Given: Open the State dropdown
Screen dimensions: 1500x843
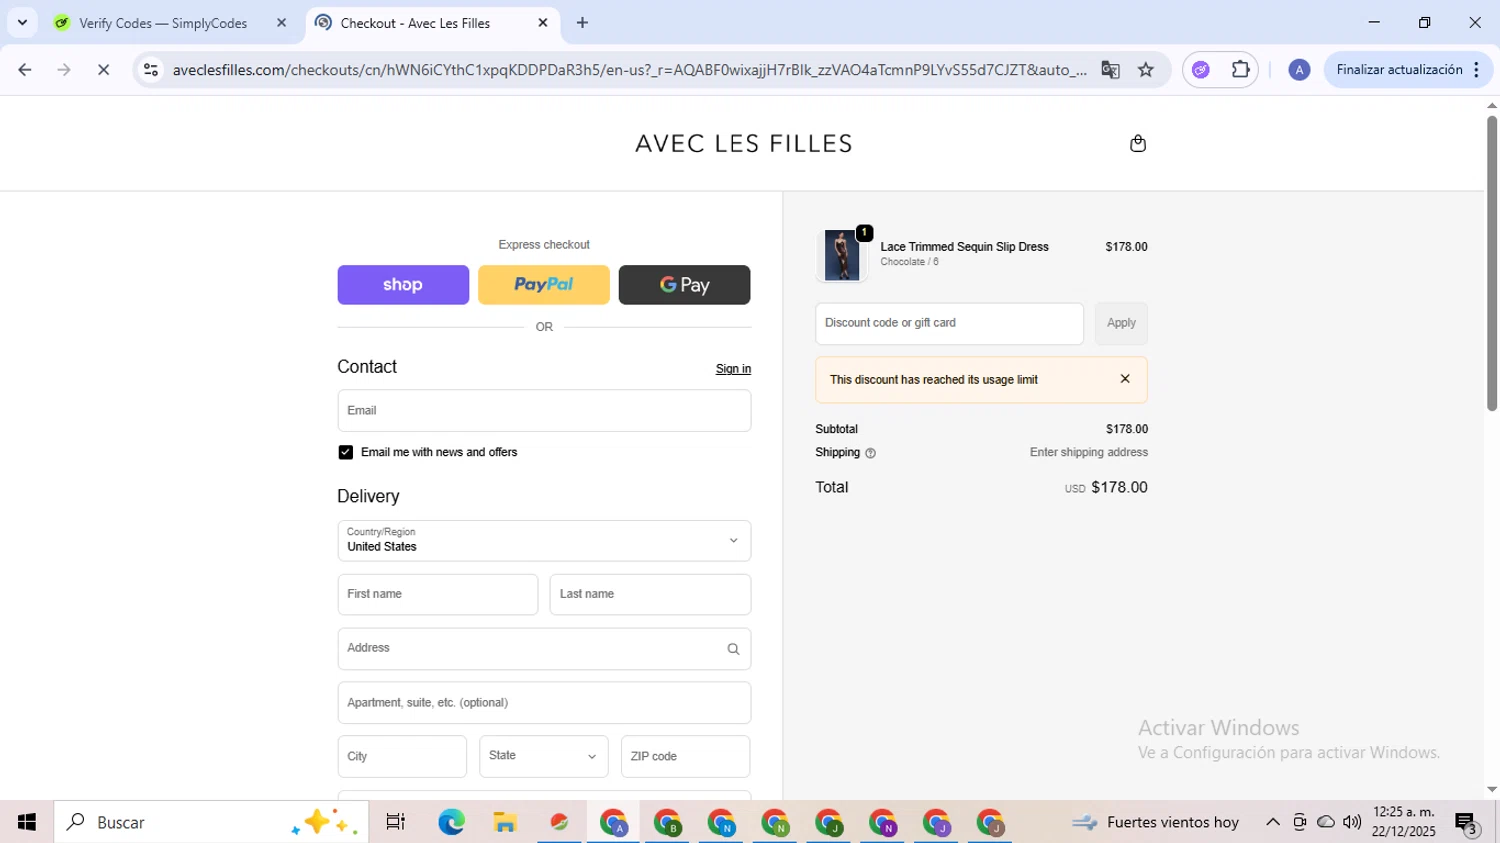Looking at the screenshot, I should (x=544, y=757).
